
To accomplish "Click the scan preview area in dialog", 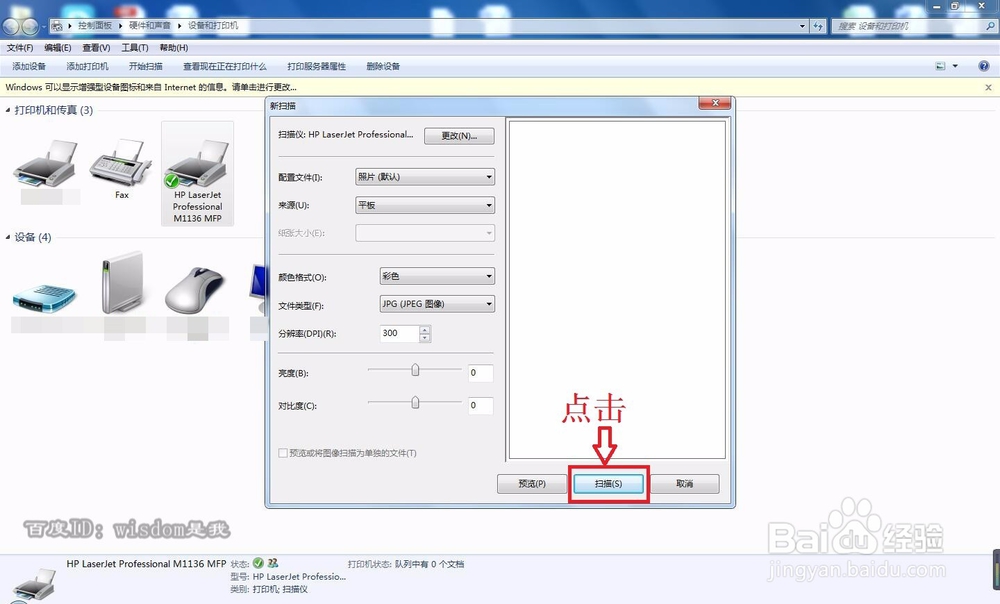I will 617,290.
